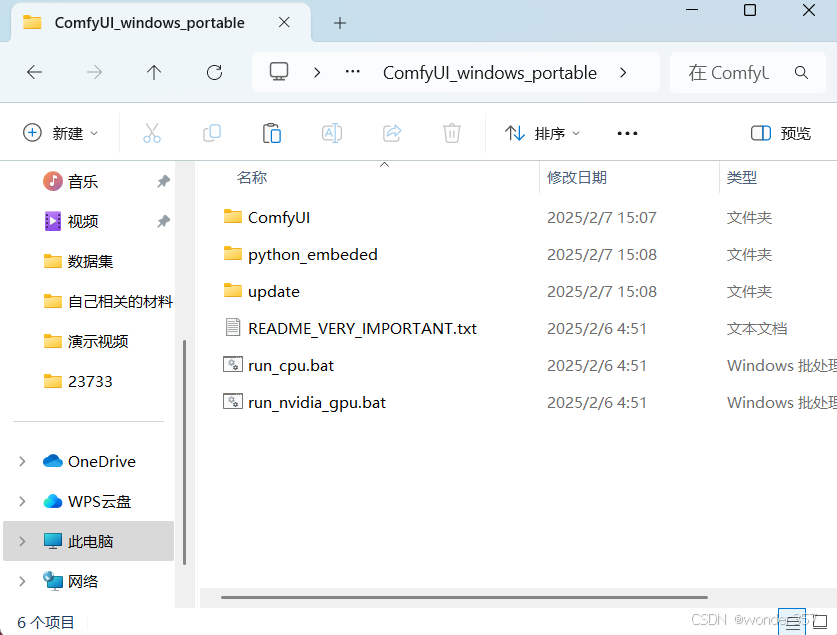Click the Share toolbar icon
837x635 pixels.
point(392,133)
